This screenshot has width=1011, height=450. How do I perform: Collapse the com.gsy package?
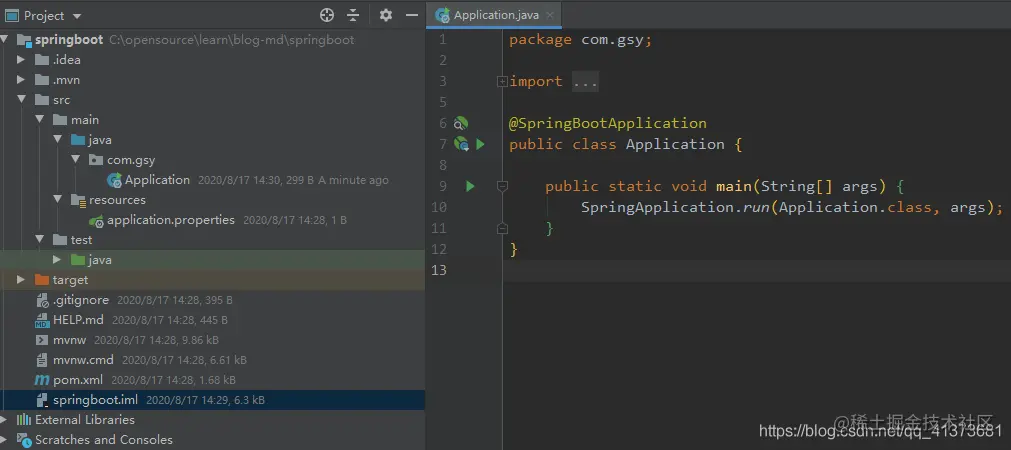(75, 160)
